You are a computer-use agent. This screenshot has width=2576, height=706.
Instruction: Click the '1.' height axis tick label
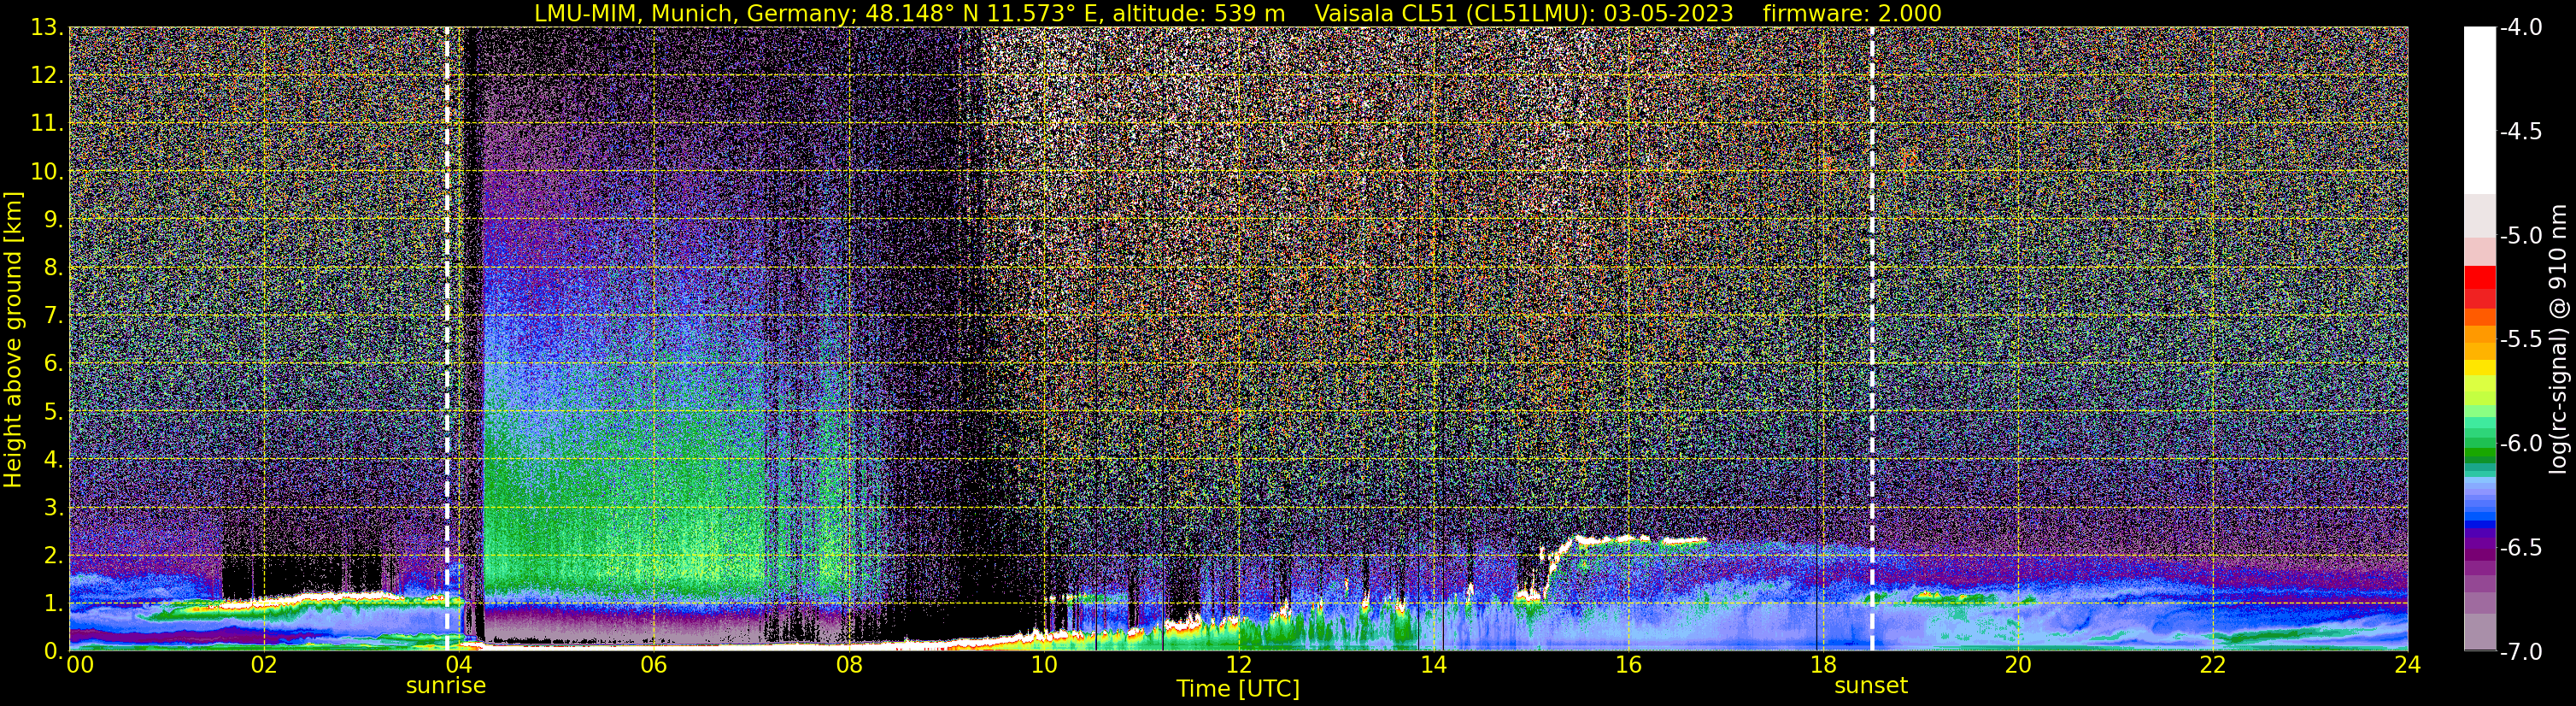pos(53,604)
